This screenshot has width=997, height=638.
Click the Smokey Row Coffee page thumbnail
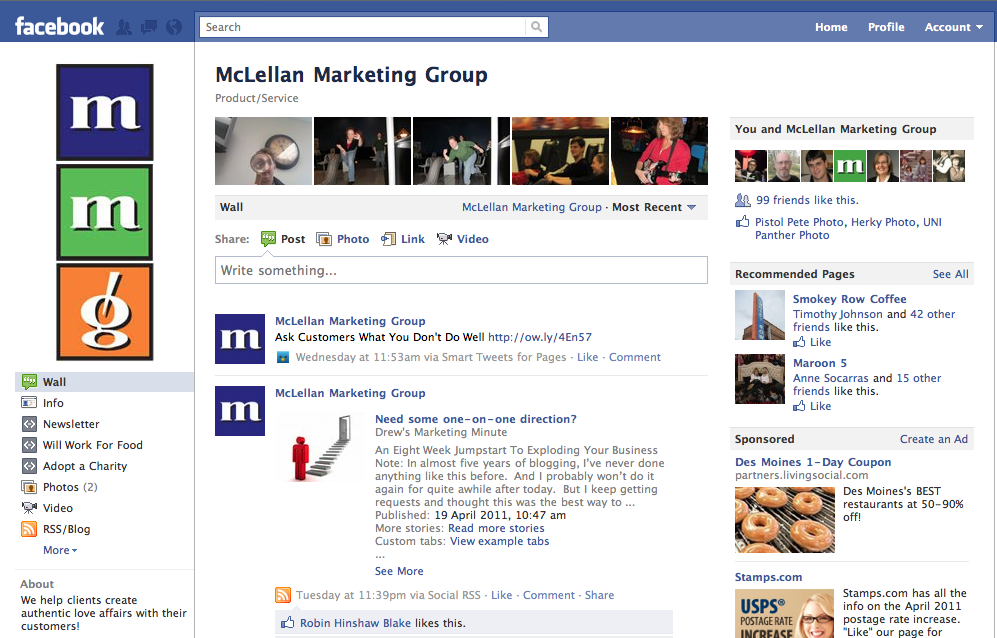(760, 316)
